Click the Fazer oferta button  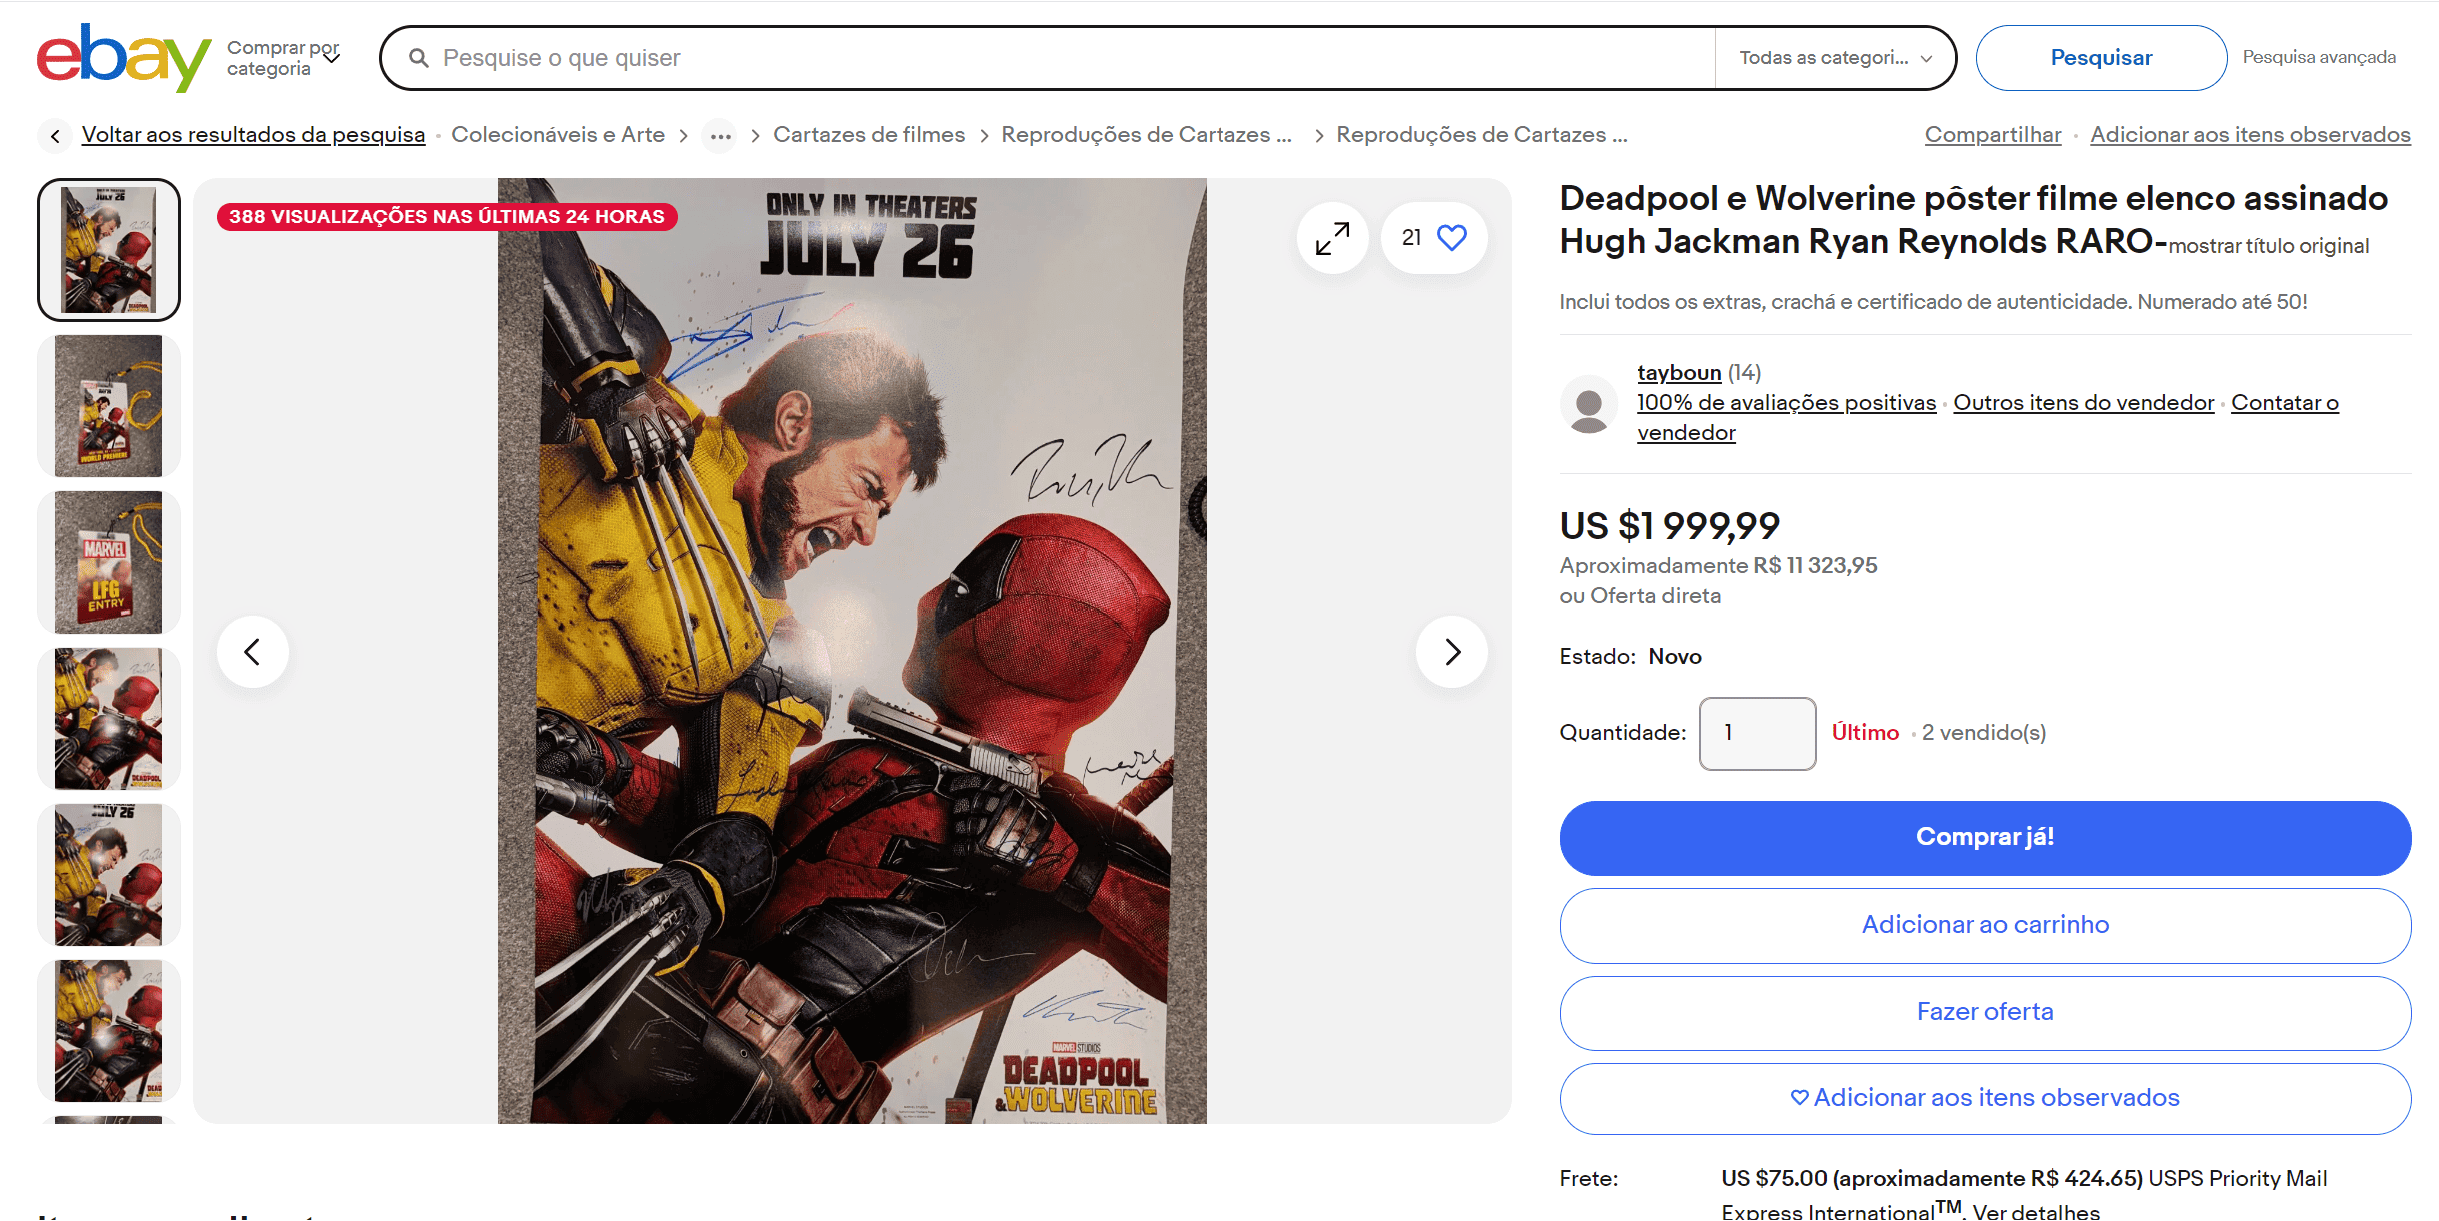[x=1985, y=1012]
